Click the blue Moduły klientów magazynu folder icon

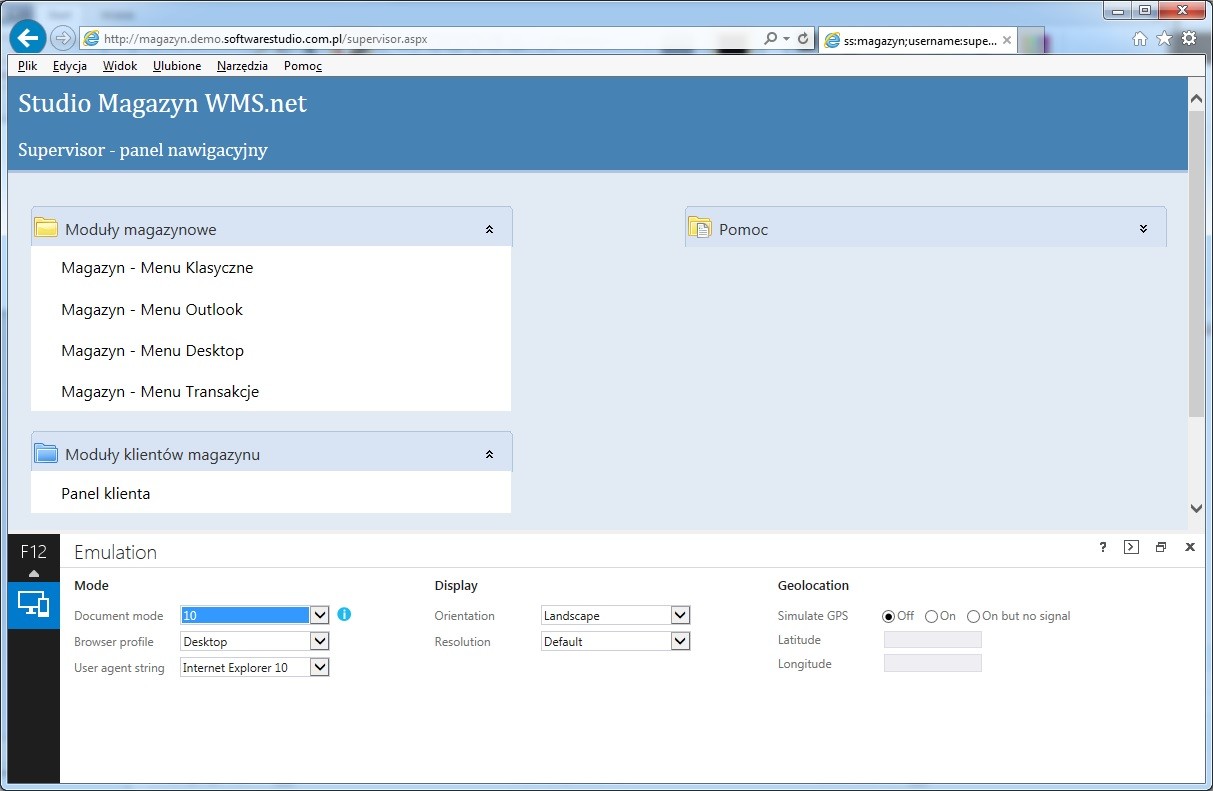tap(46, 453)
